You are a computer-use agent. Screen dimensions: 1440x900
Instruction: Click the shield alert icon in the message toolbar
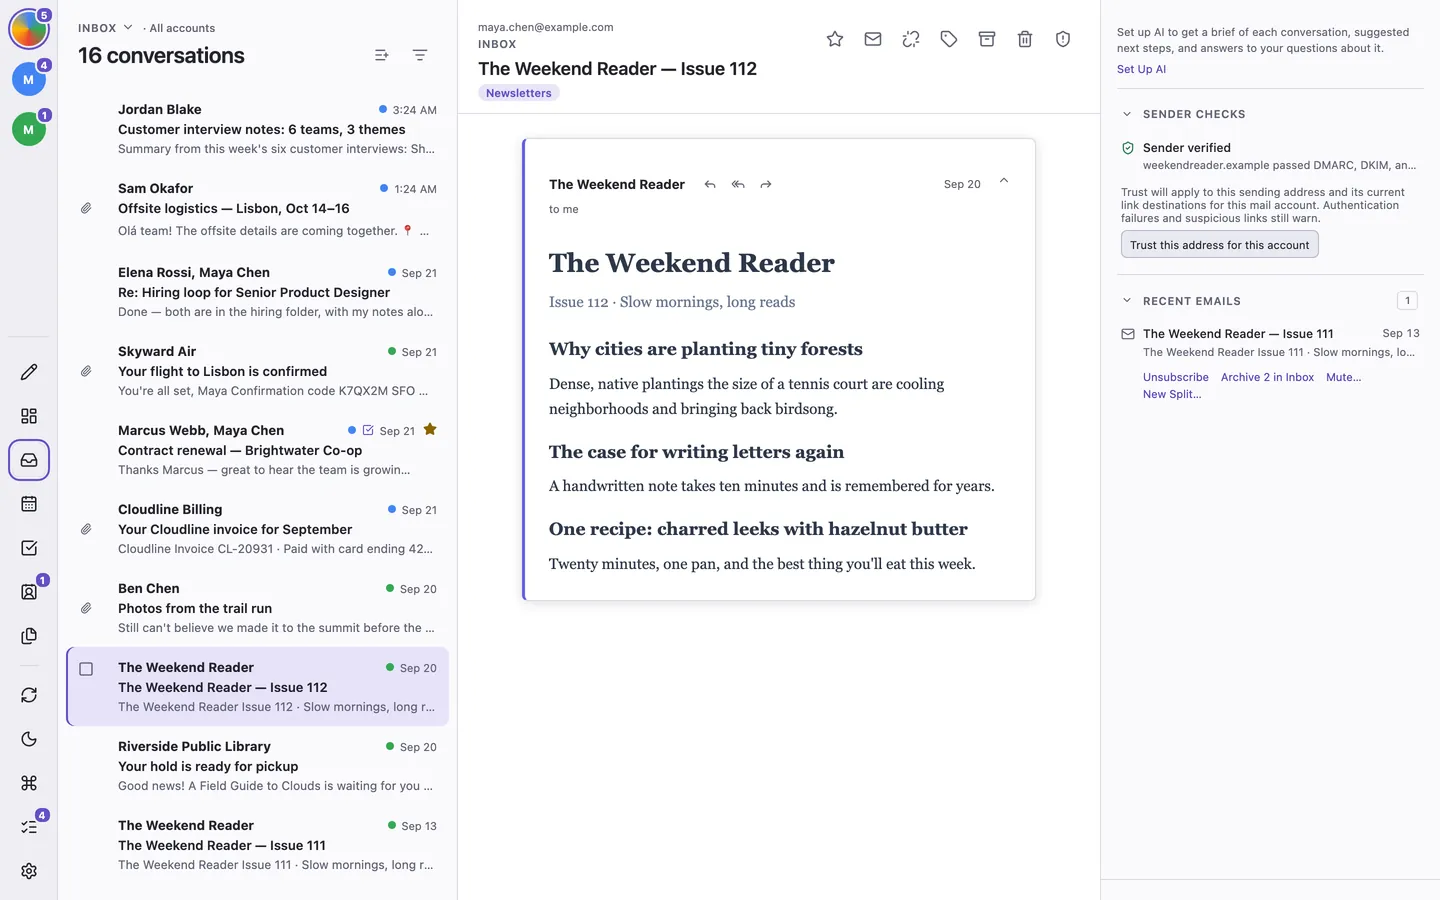tap(1063, 39)
